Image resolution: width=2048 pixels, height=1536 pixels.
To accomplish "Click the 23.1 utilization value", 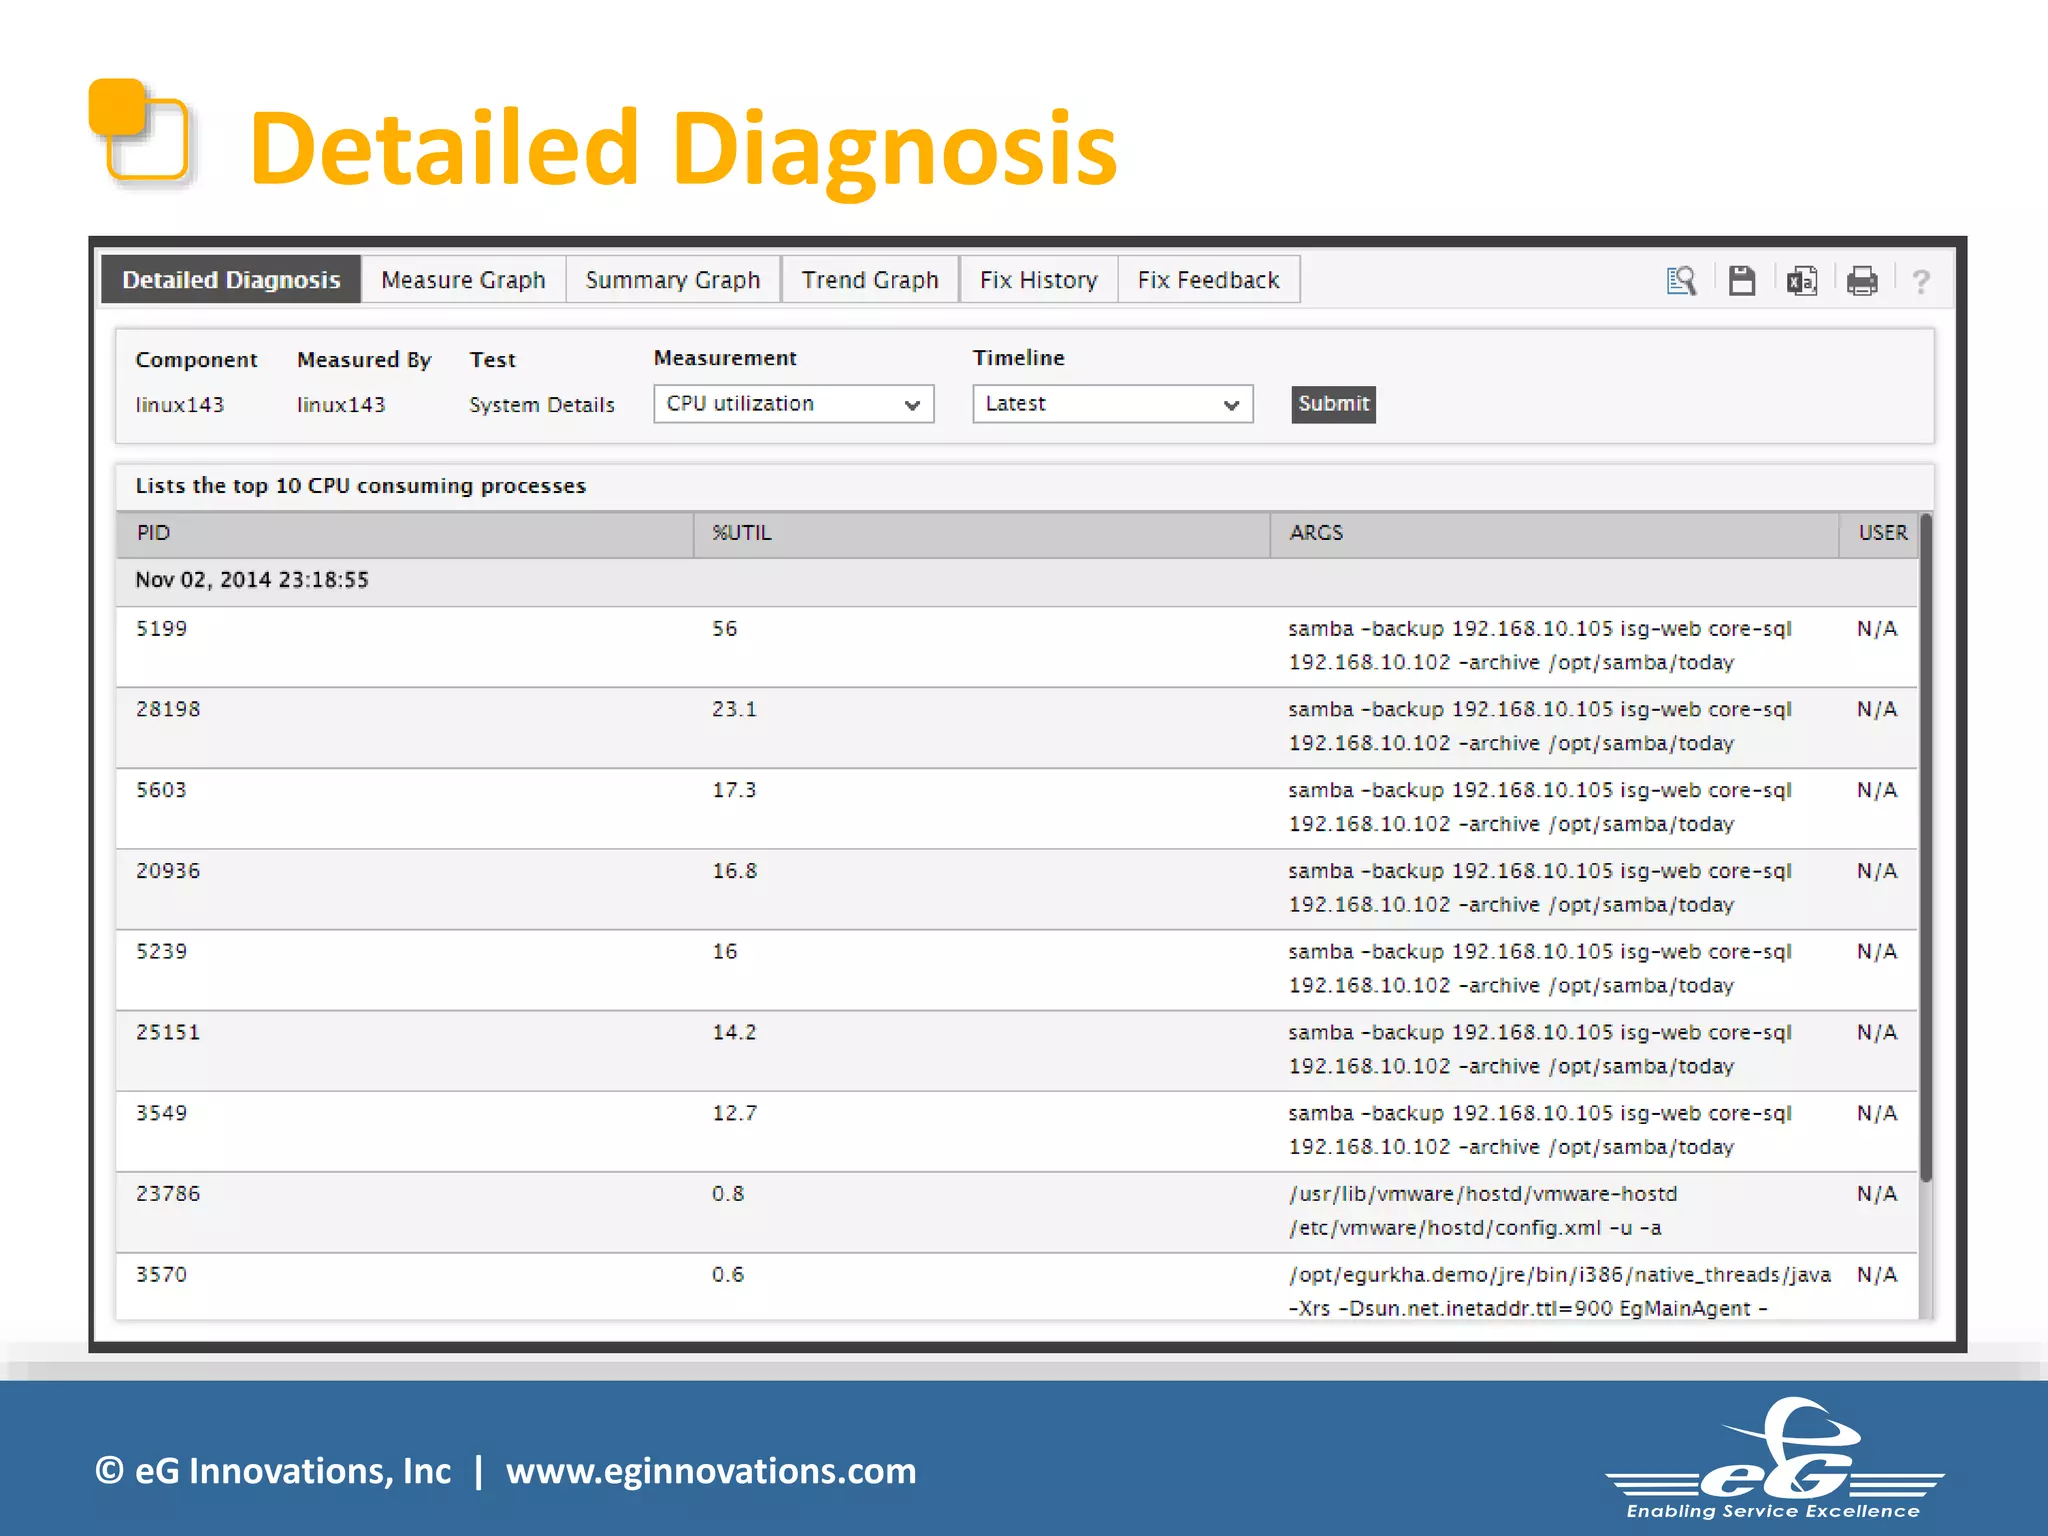I will [x=734, y=710].
